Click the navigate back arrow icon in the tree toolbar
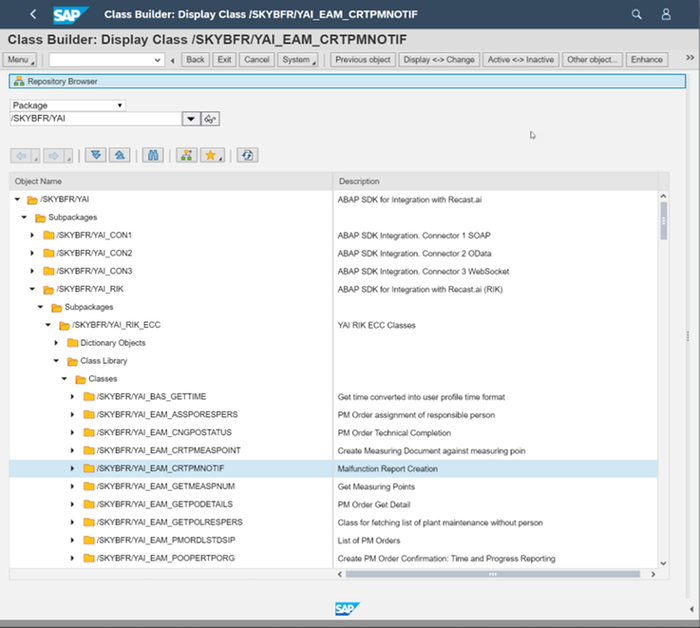This screenshot has width=700, height=628. (x=21, y=156)
